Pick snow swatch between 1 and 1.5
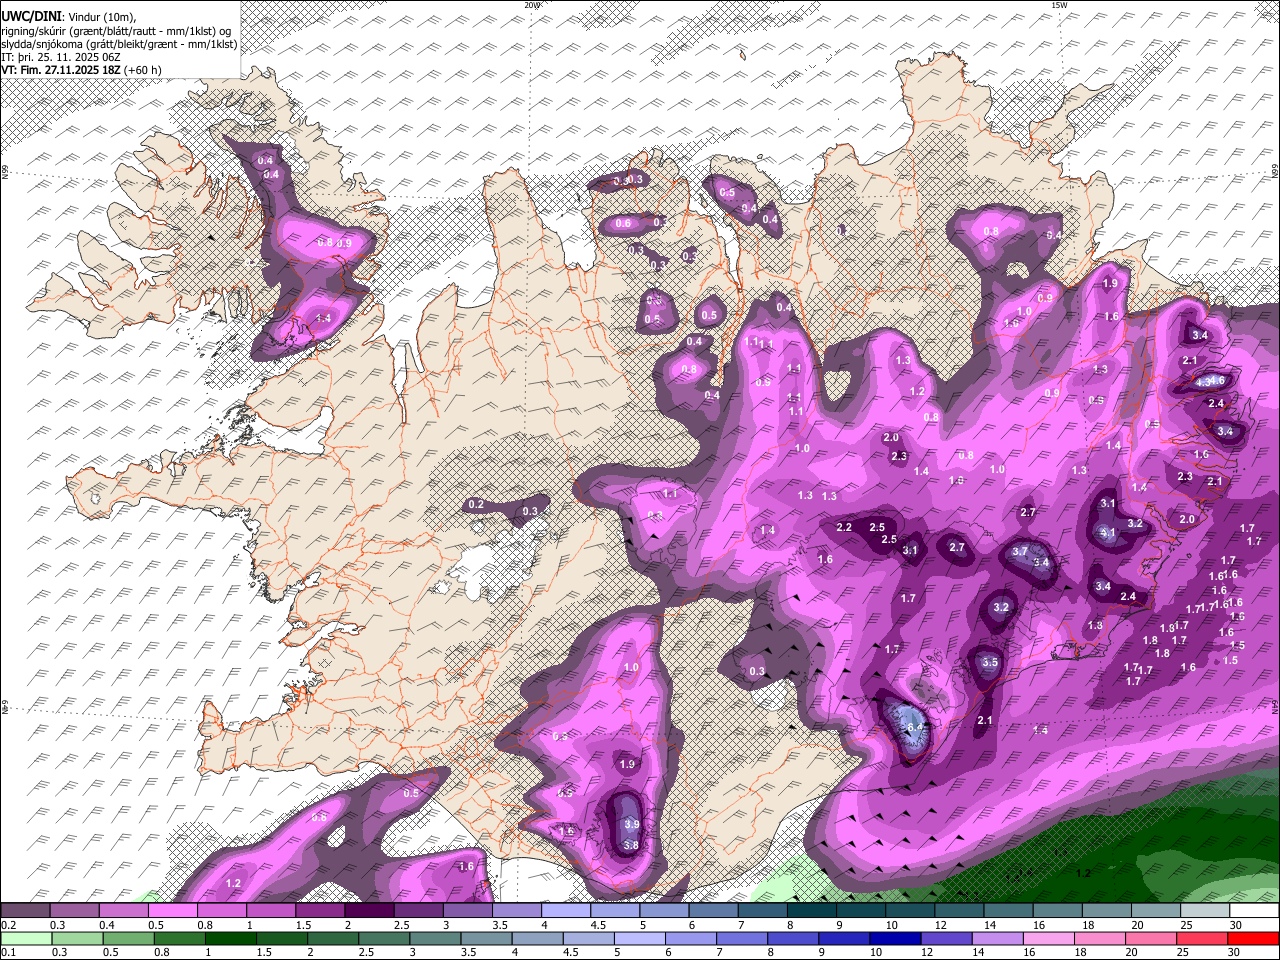This screenshot has width=1280, height=960. click(x=270, y=911)
